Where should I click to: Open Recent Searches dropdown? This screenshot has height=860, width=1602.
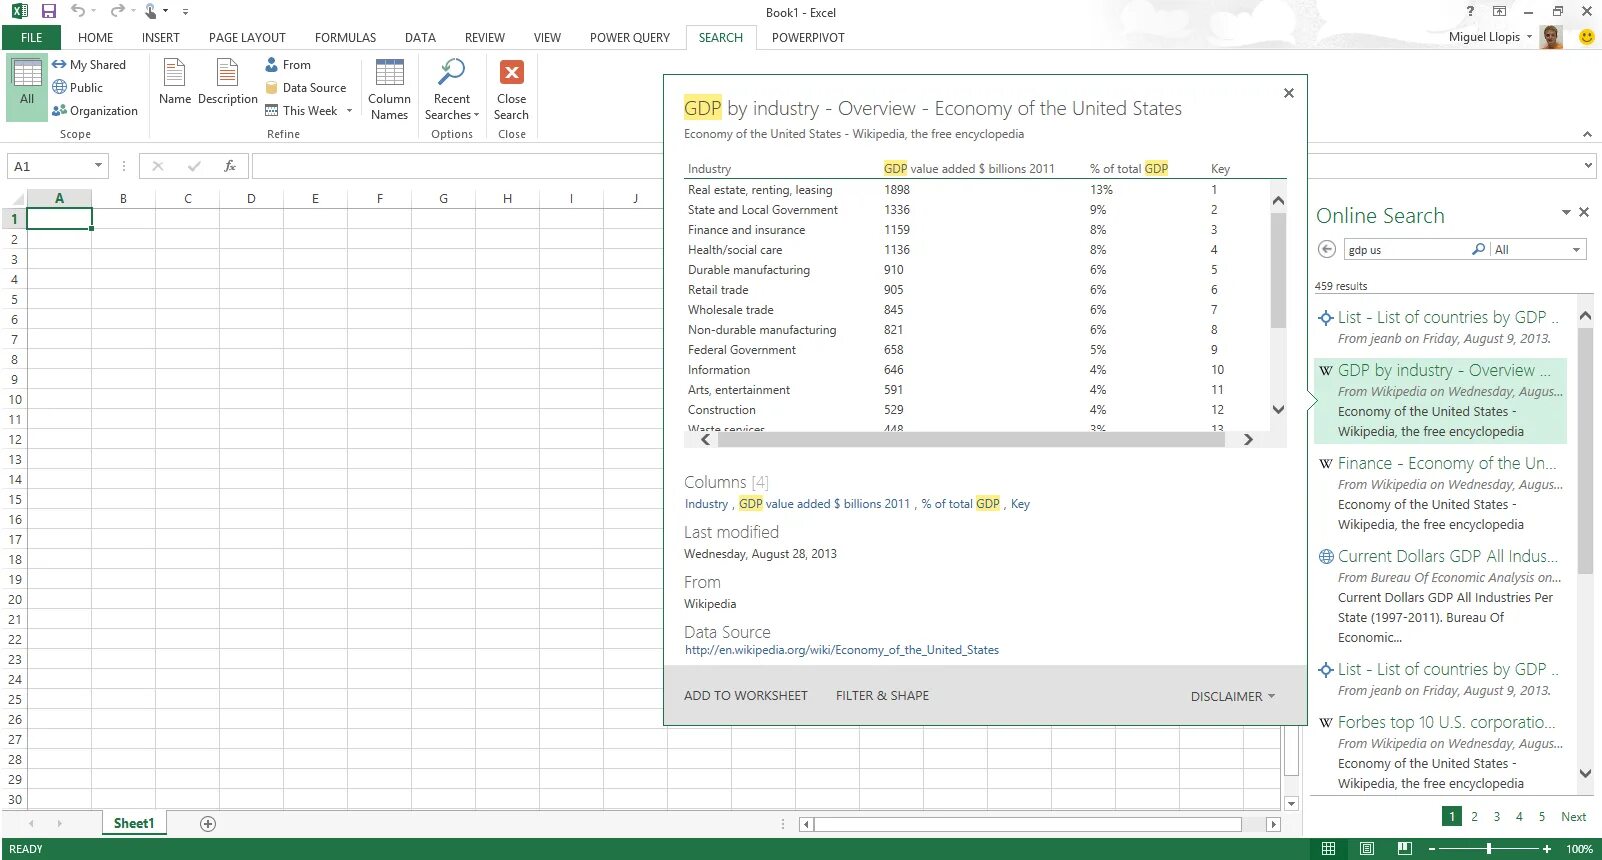point(452,89)
